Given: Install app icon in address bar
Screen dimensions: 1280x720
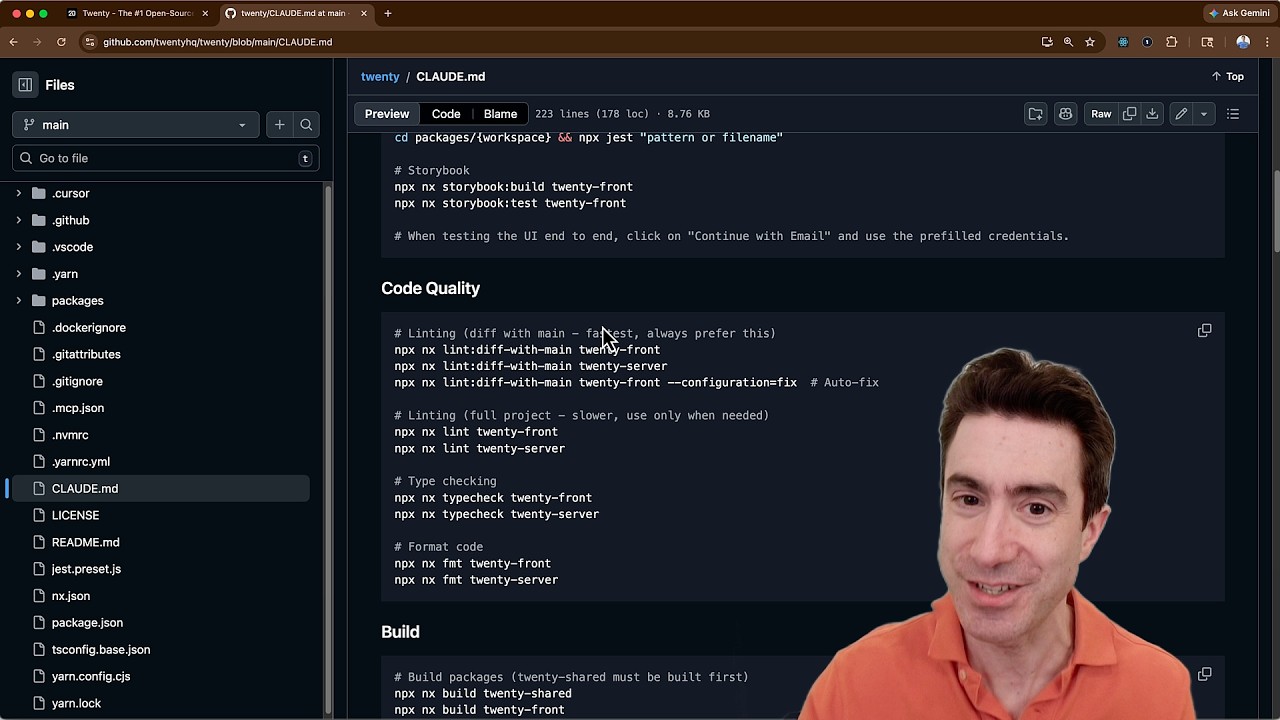Looking at the screenshot, I should coord(1047,42).
